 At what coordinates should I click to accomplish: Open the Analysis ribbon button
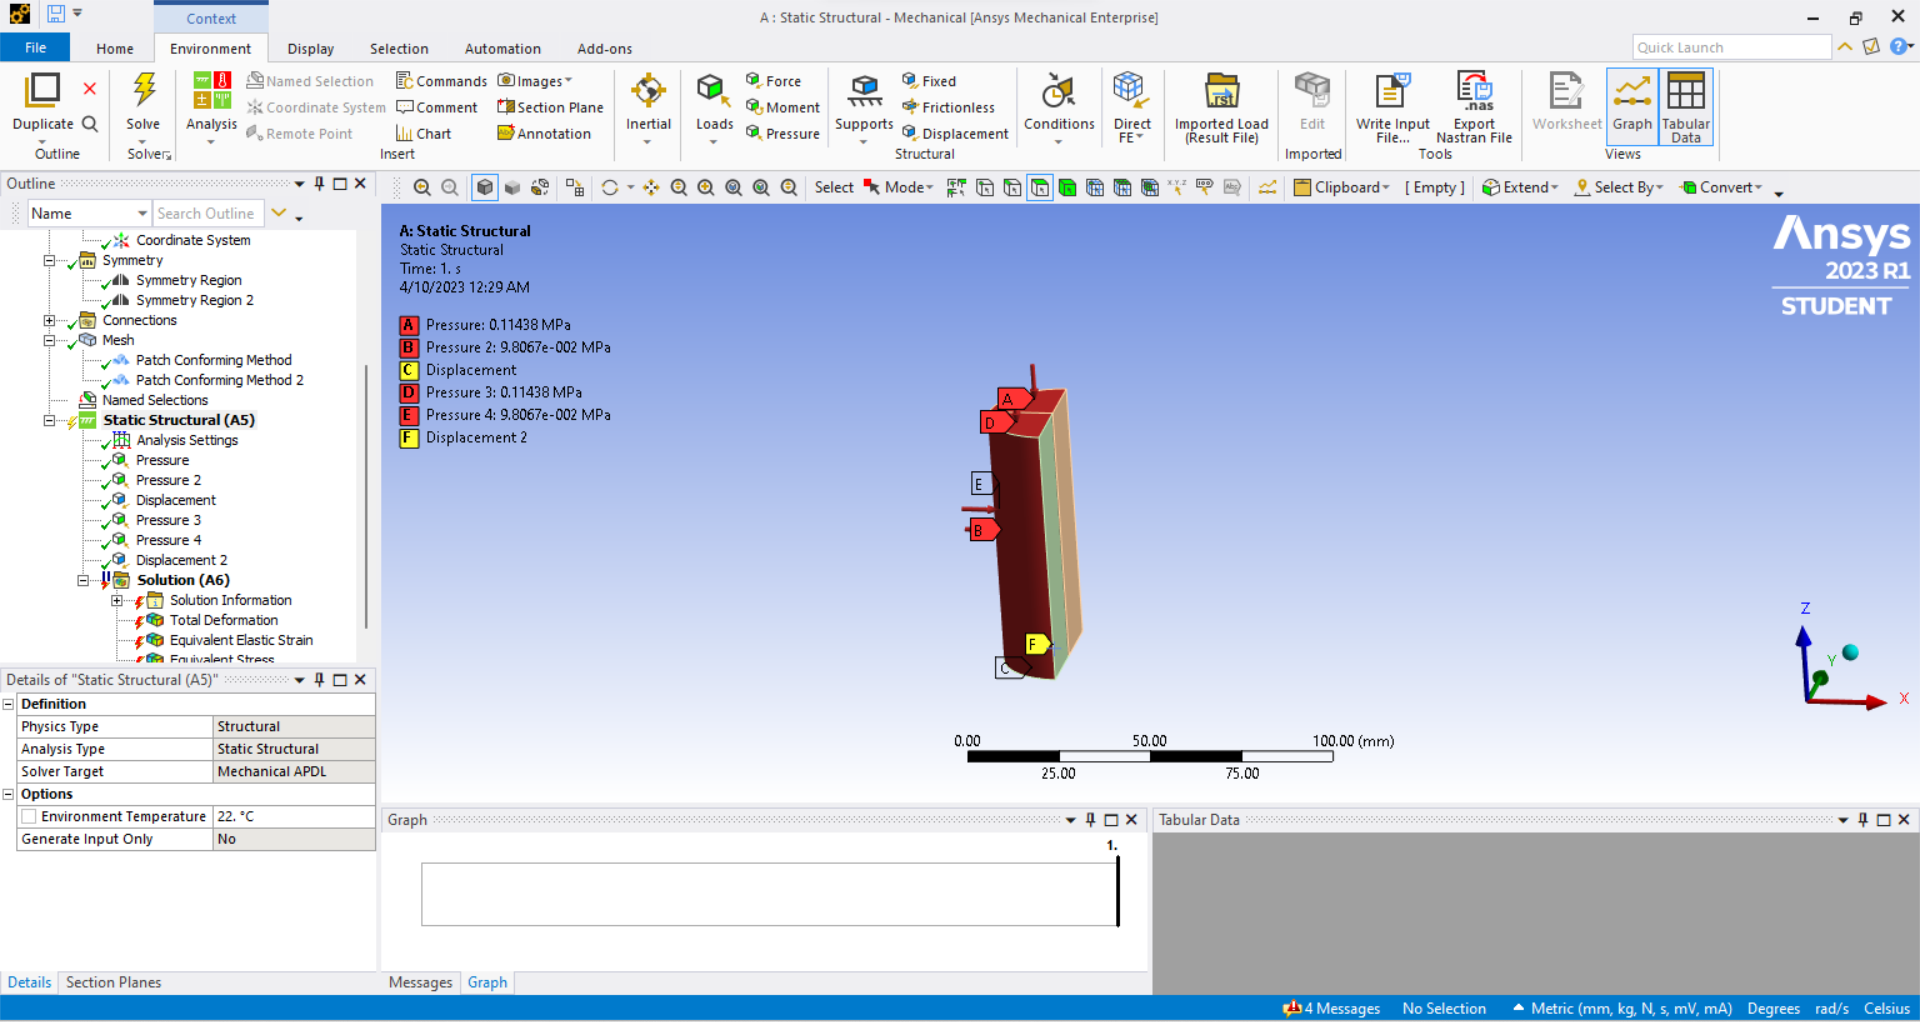pos(211,108)
